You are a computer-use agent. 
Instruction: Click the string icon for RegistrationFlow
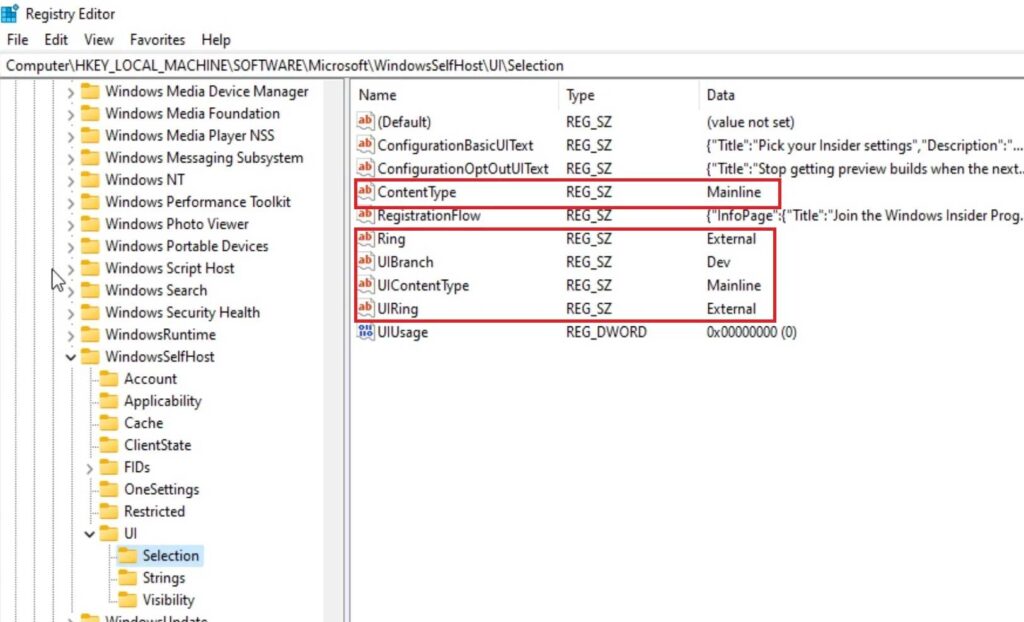(x=365, y=215)
